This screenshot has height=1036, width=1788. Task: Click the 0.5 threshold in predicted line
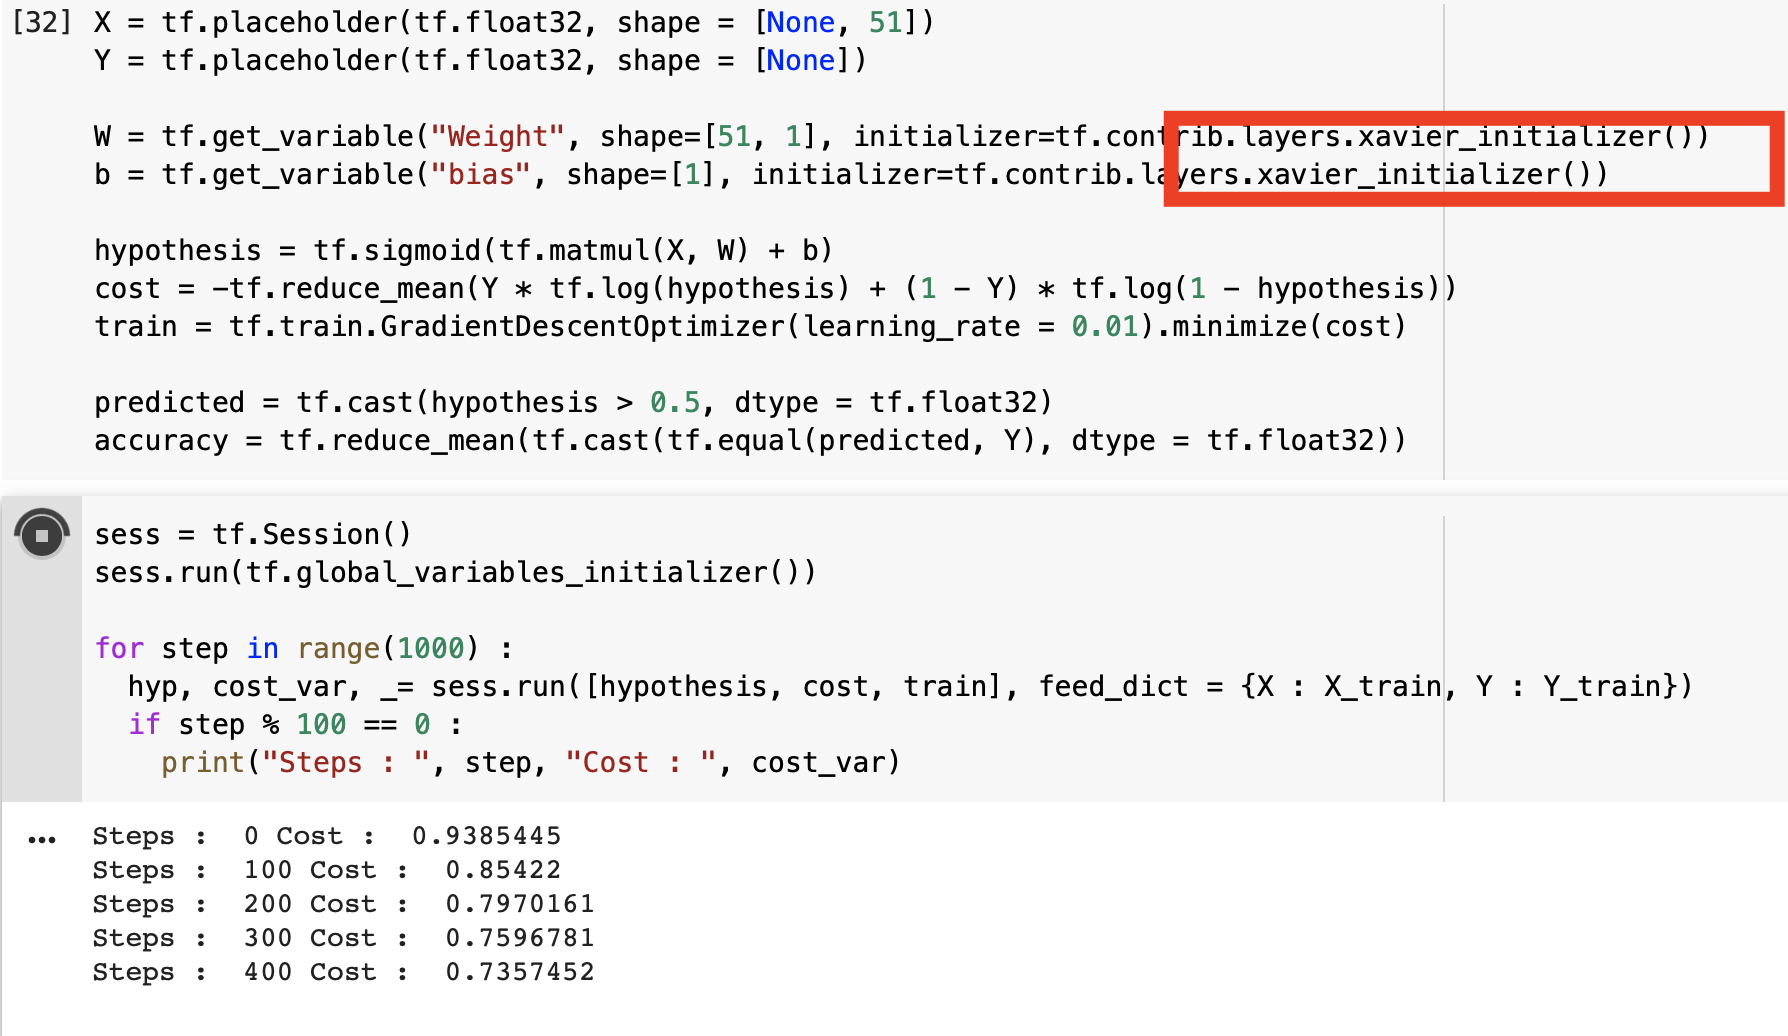pyautogui.click(x=675, y=402)
